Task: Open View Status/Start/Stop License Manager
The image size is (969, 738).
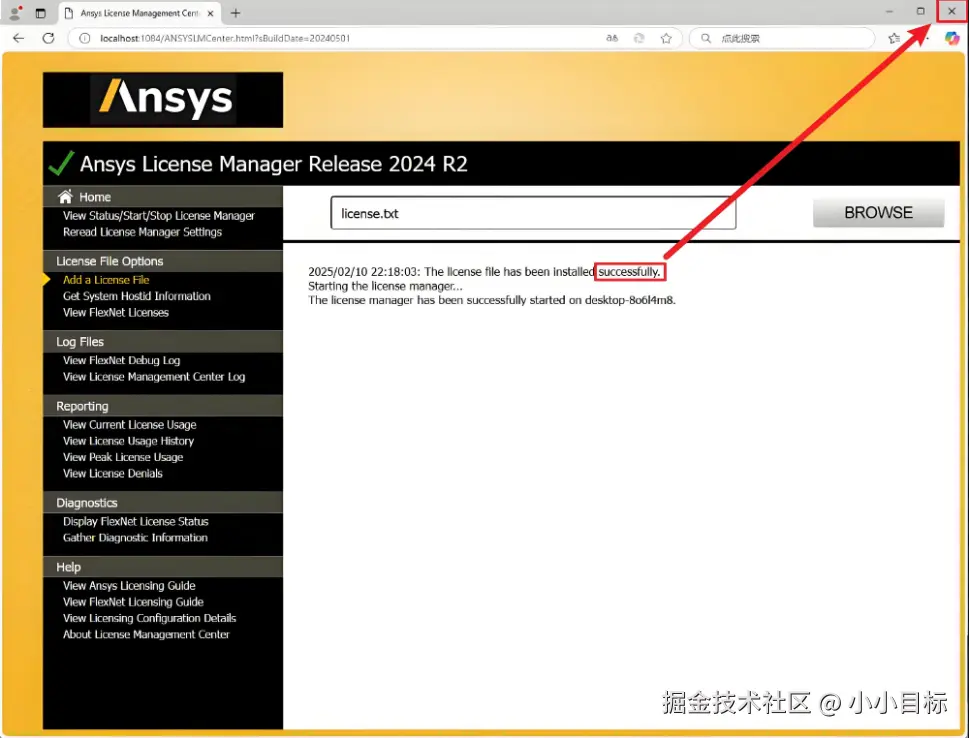Action: click(159, 216)
